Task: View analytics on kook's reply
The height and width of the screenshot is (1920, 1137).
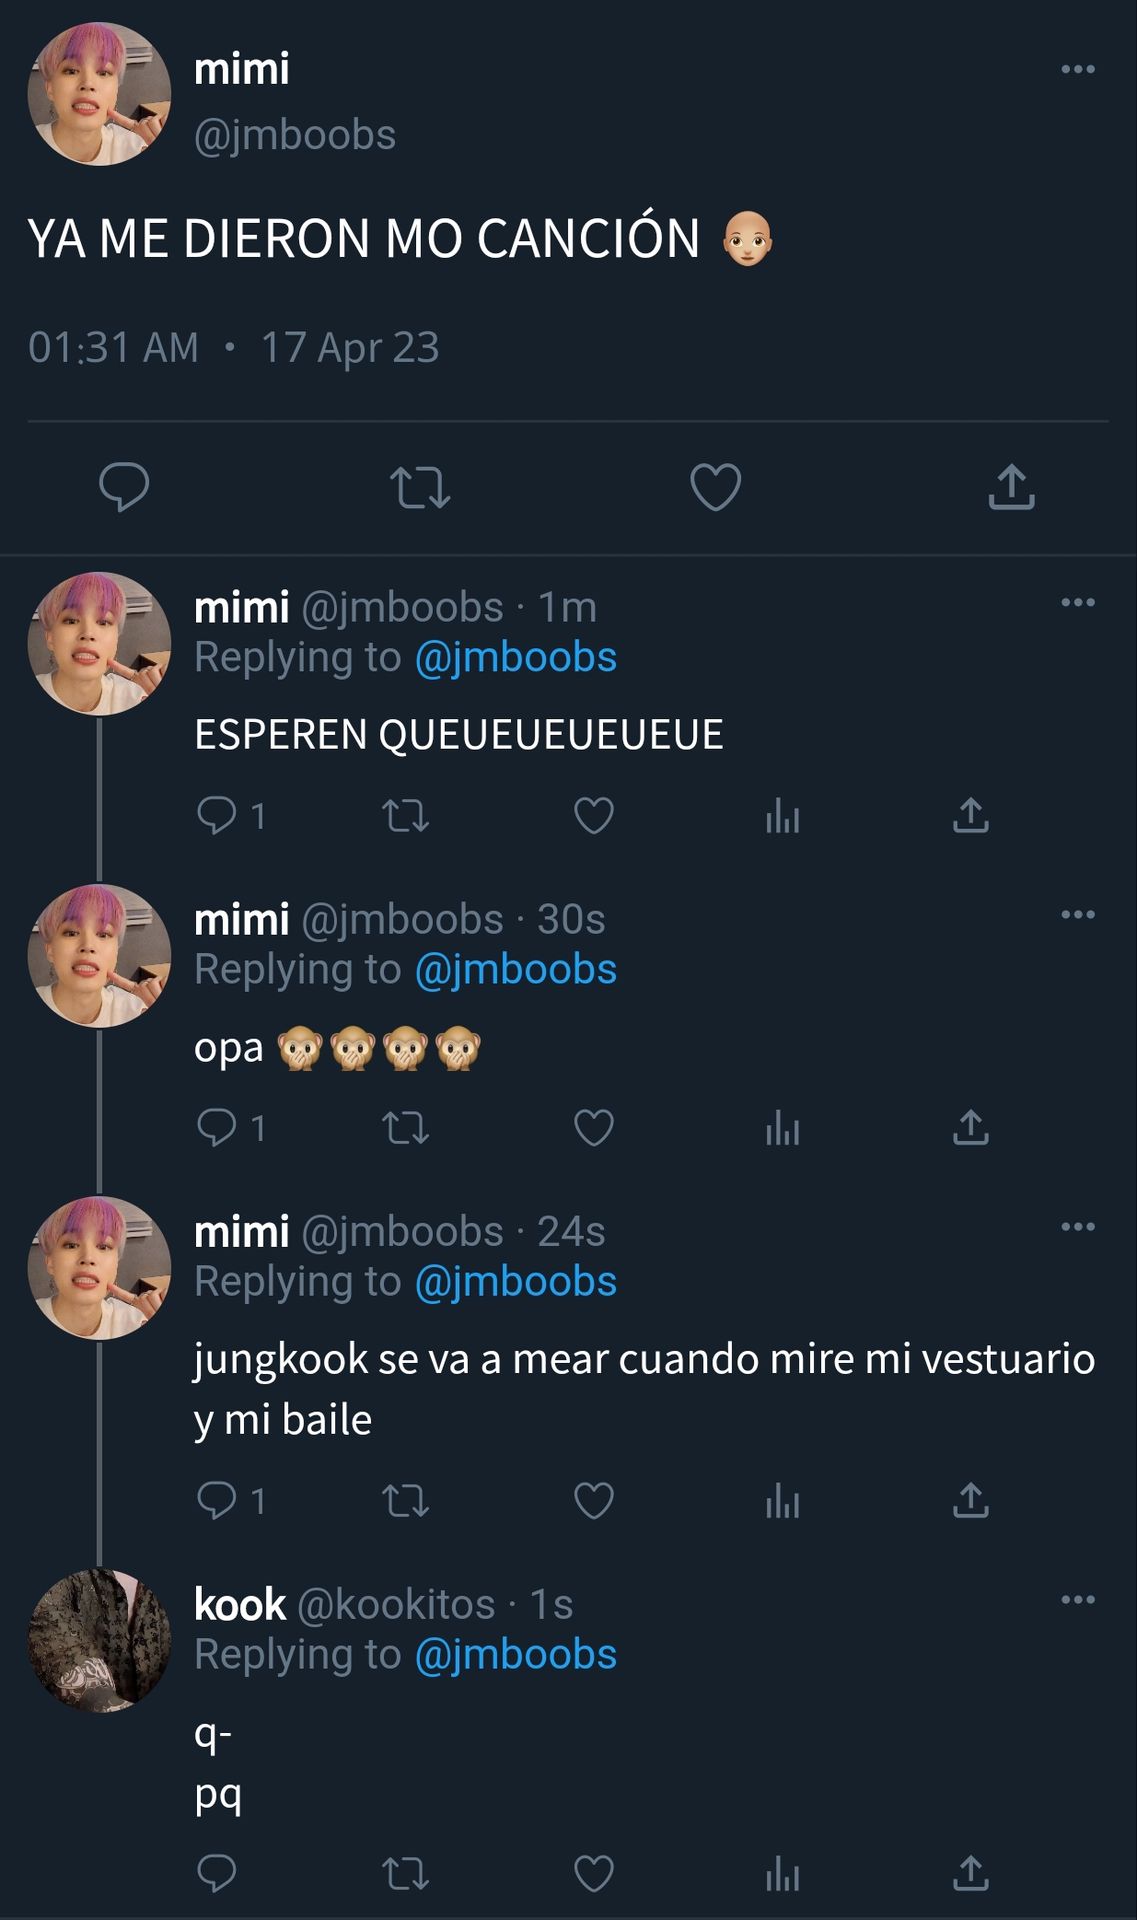Action: click(x=782, y=1873)
